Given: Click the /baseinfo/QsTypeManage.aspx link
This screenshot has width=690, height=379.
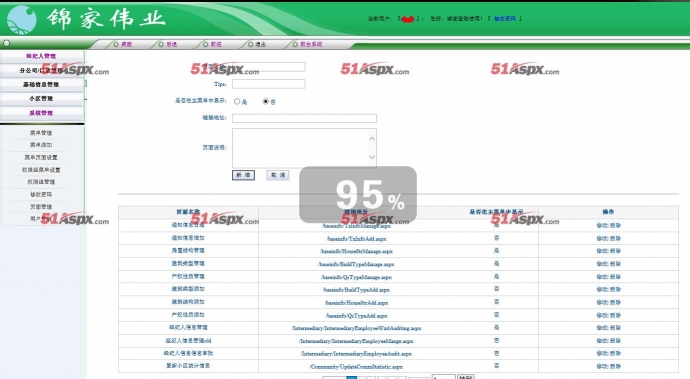Looking at the screenshot, I should [x=356, y=277].
